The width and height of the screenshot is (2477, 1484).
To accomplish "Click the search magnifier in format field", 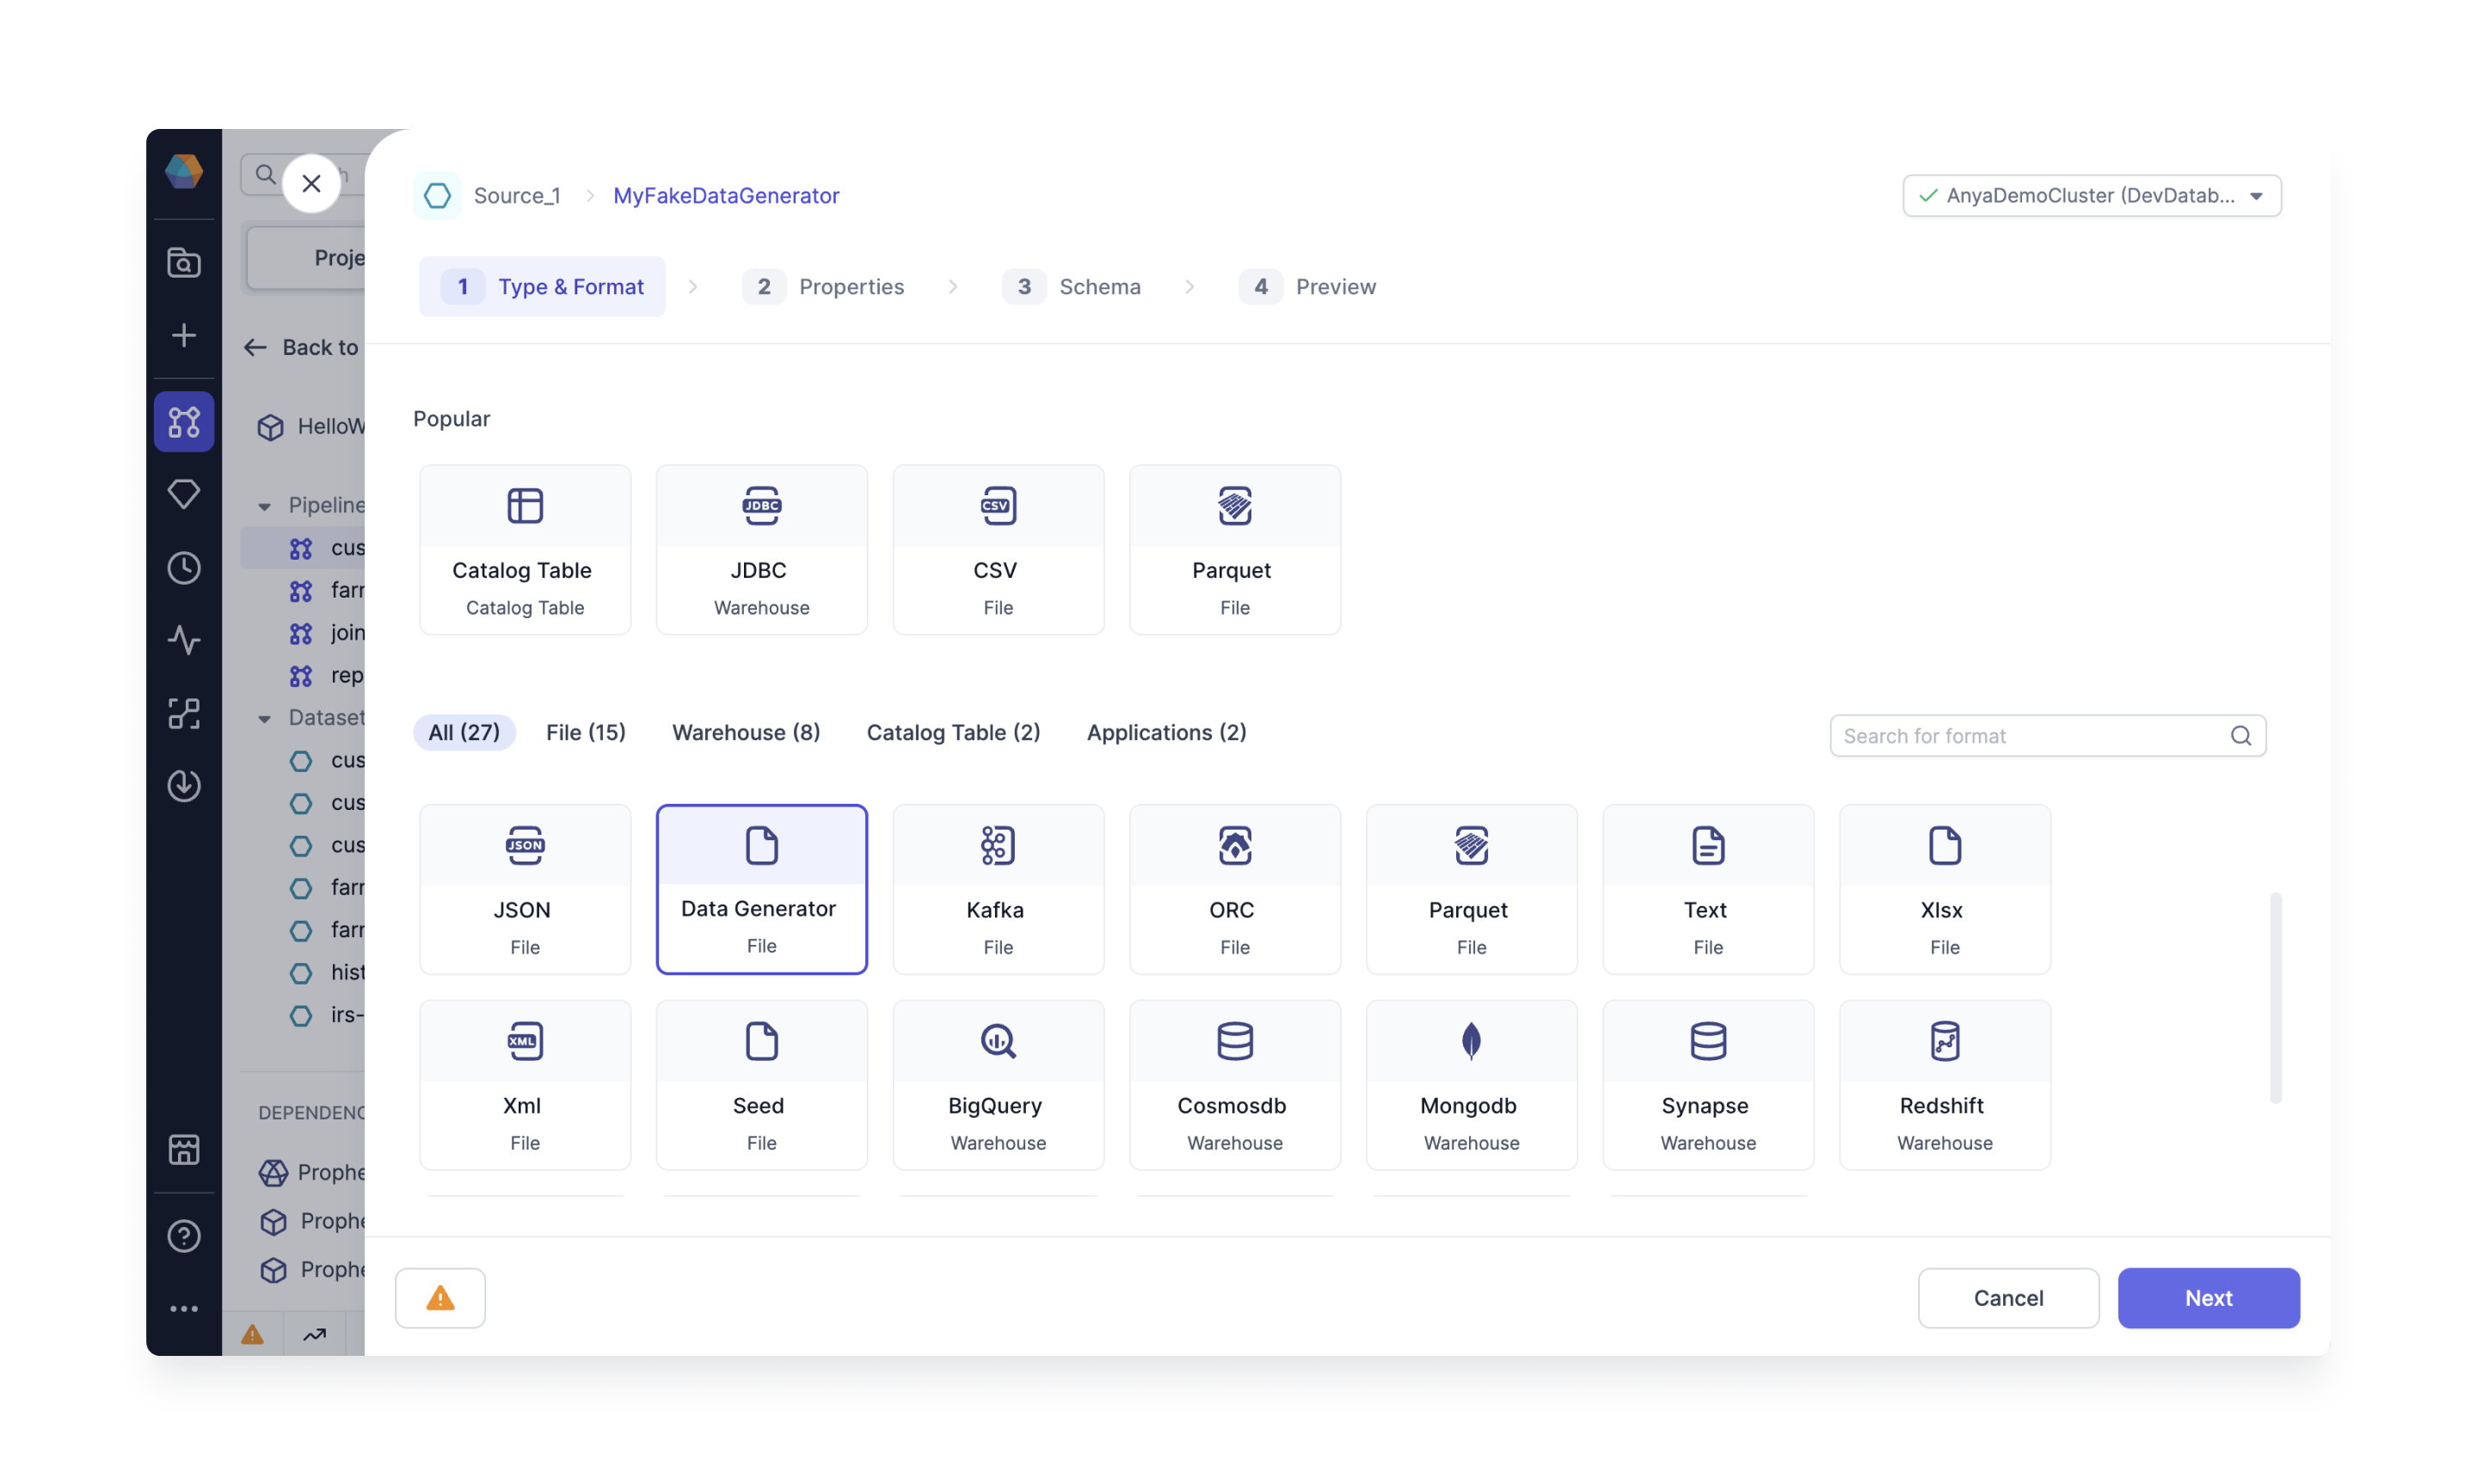I will pyautogui.click(x=2240, y=736).
